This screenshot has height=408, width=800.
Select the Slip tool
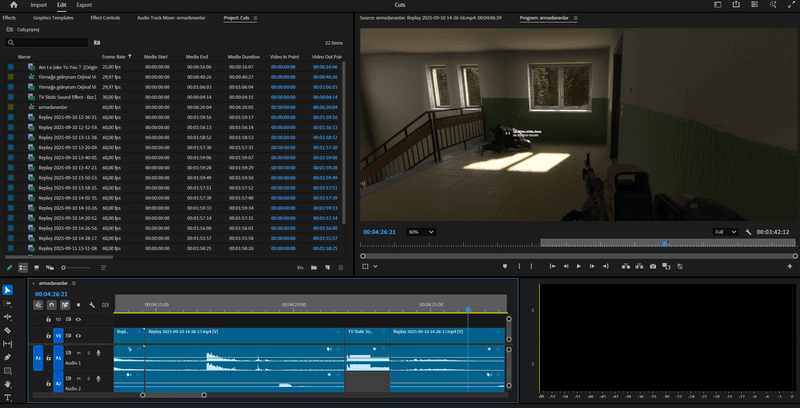pos(7,344)
